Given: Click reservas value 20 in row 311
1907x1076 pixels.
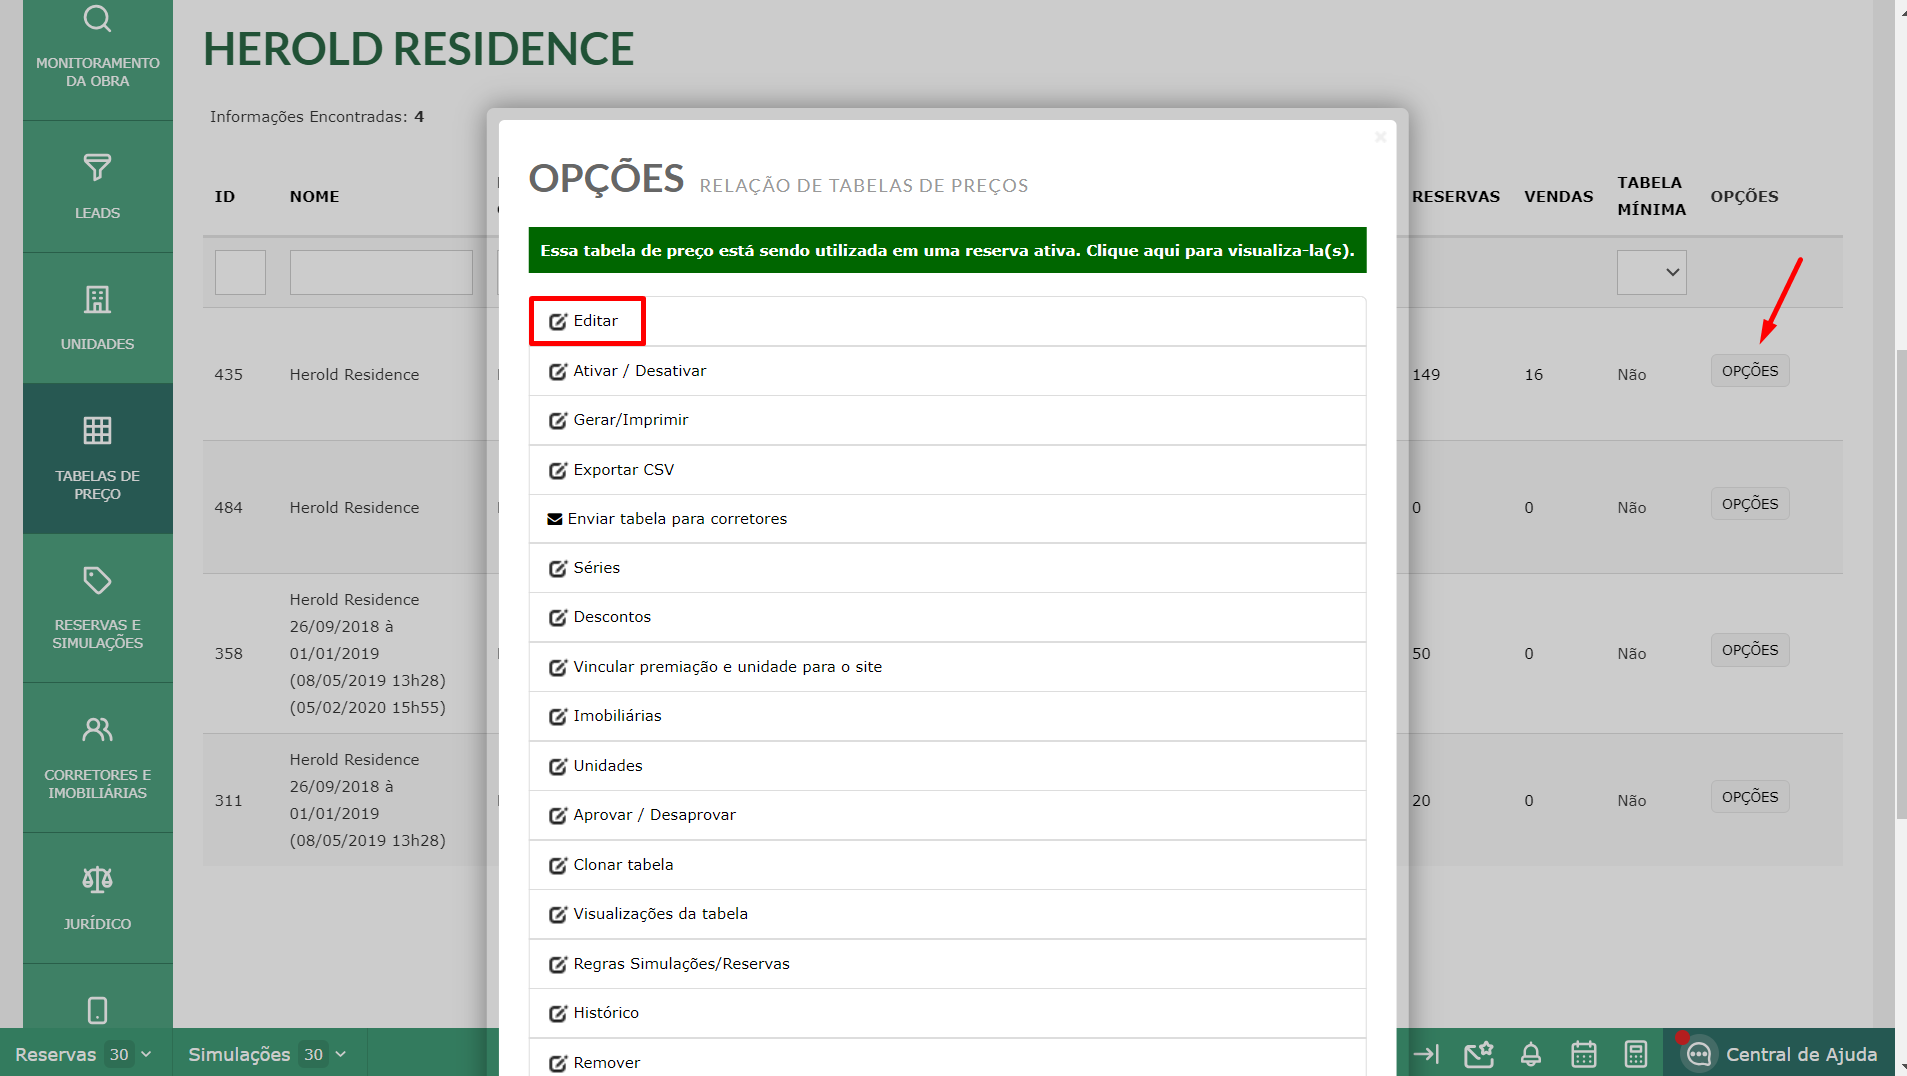Looking at the screenshot, I should tap(1421, 801).
